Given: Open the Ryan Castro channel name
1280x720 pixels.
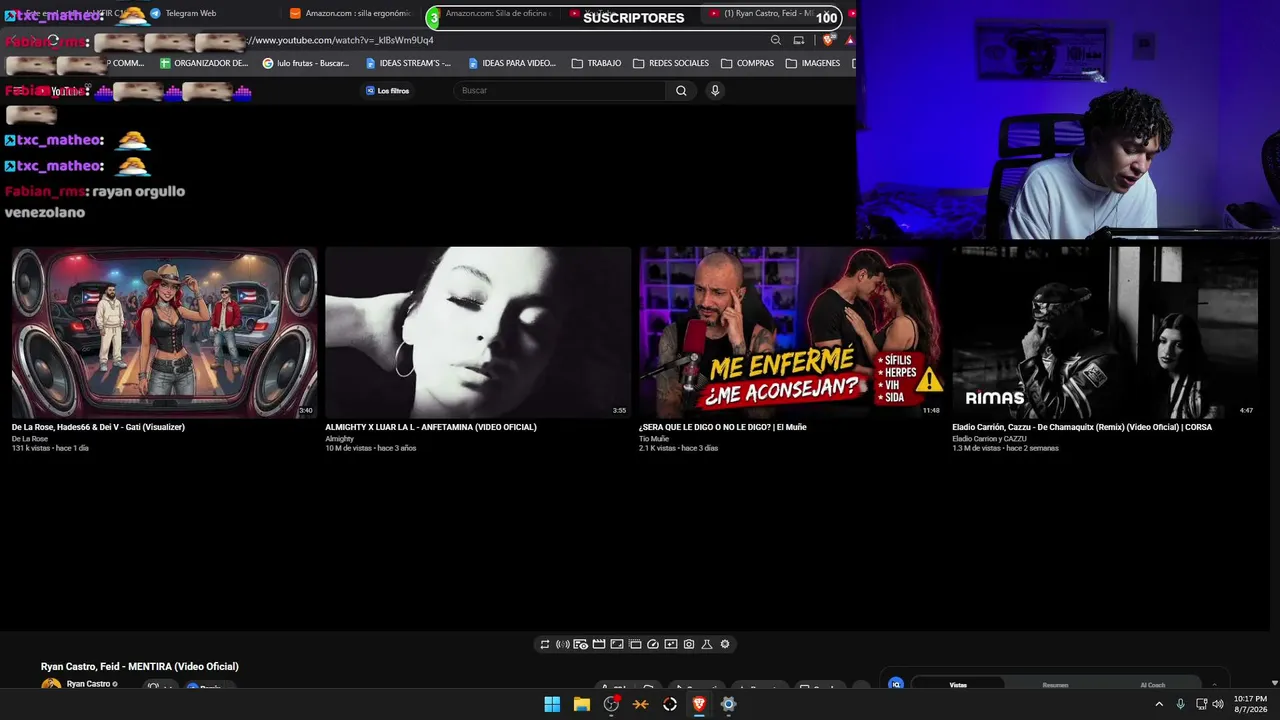Looking at the screenshot, I should click(x=88, y=684).
